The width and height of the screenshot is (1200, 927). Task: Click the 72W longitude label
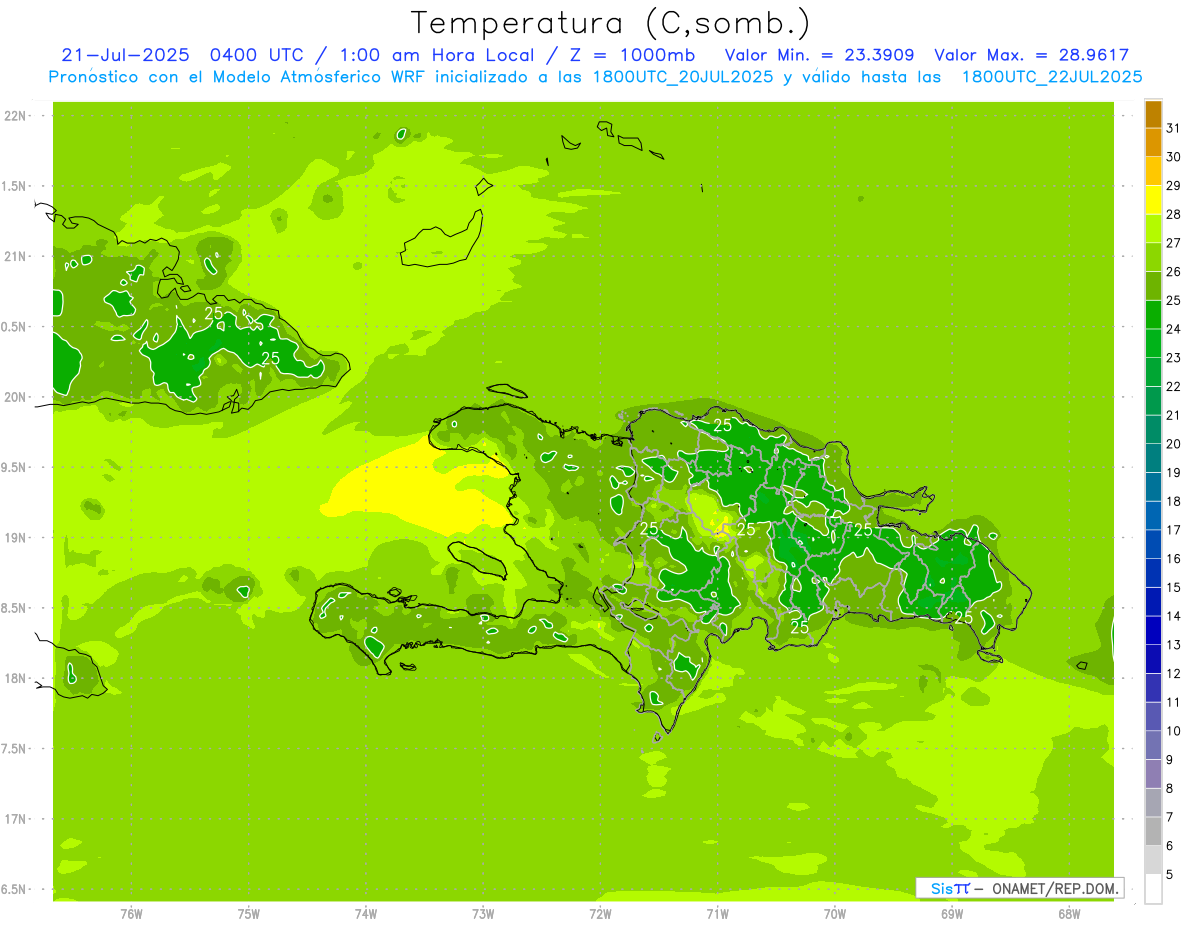coord(600,913)
